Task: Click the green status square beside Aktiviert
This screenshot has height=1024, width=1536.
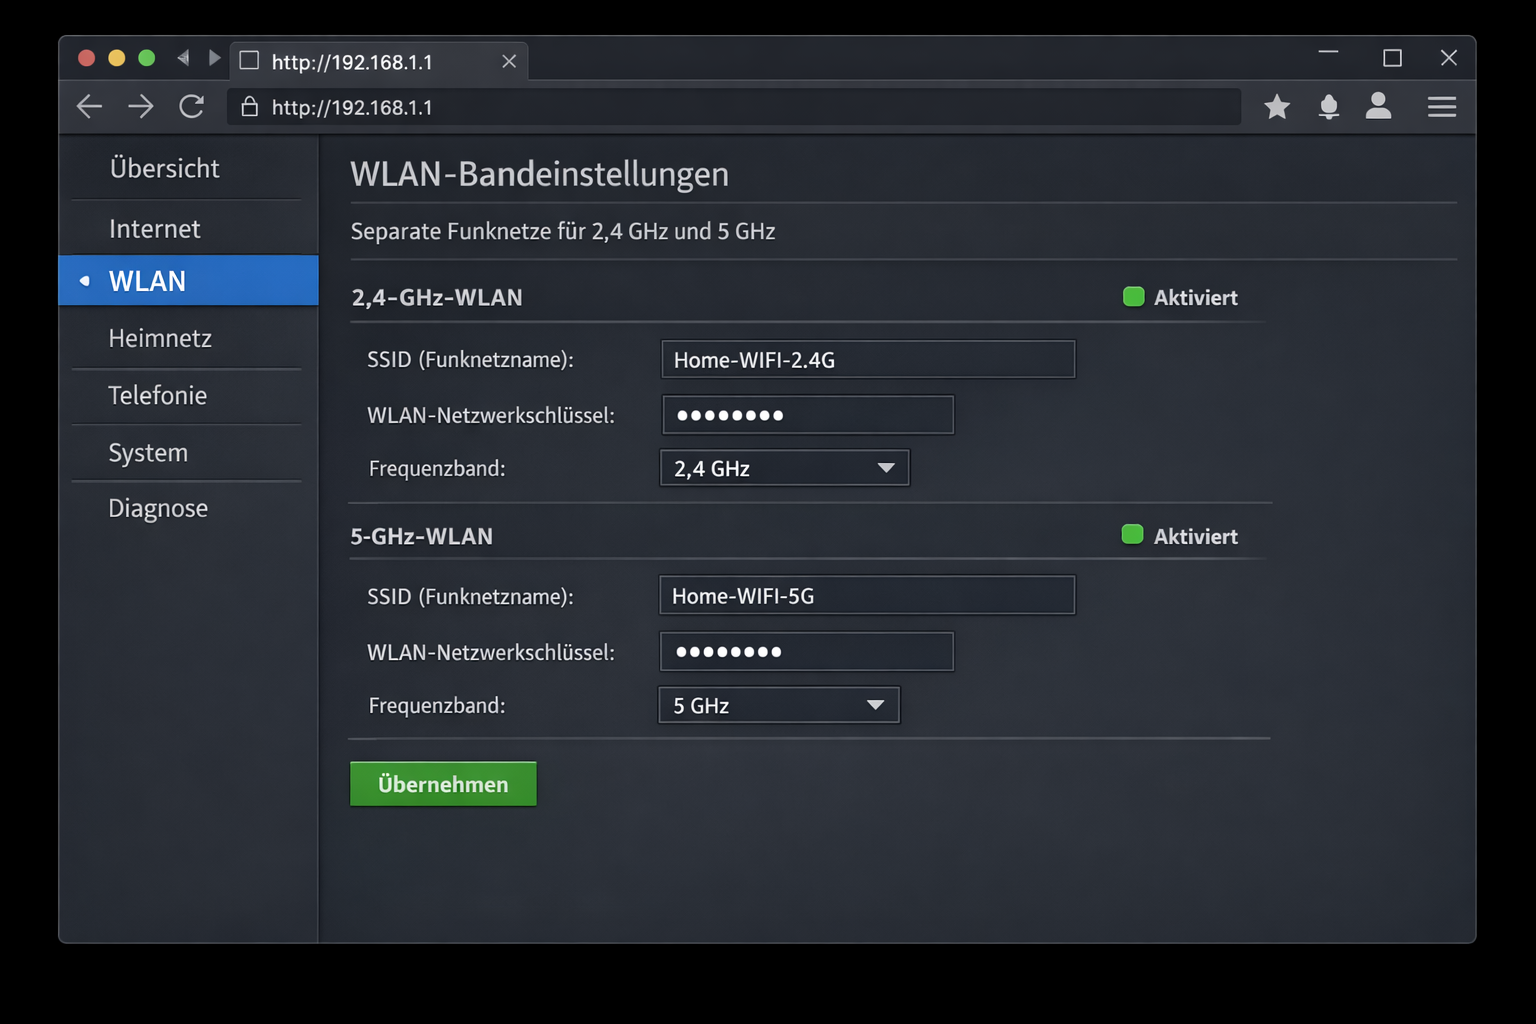Action: tap(1133, 296)
